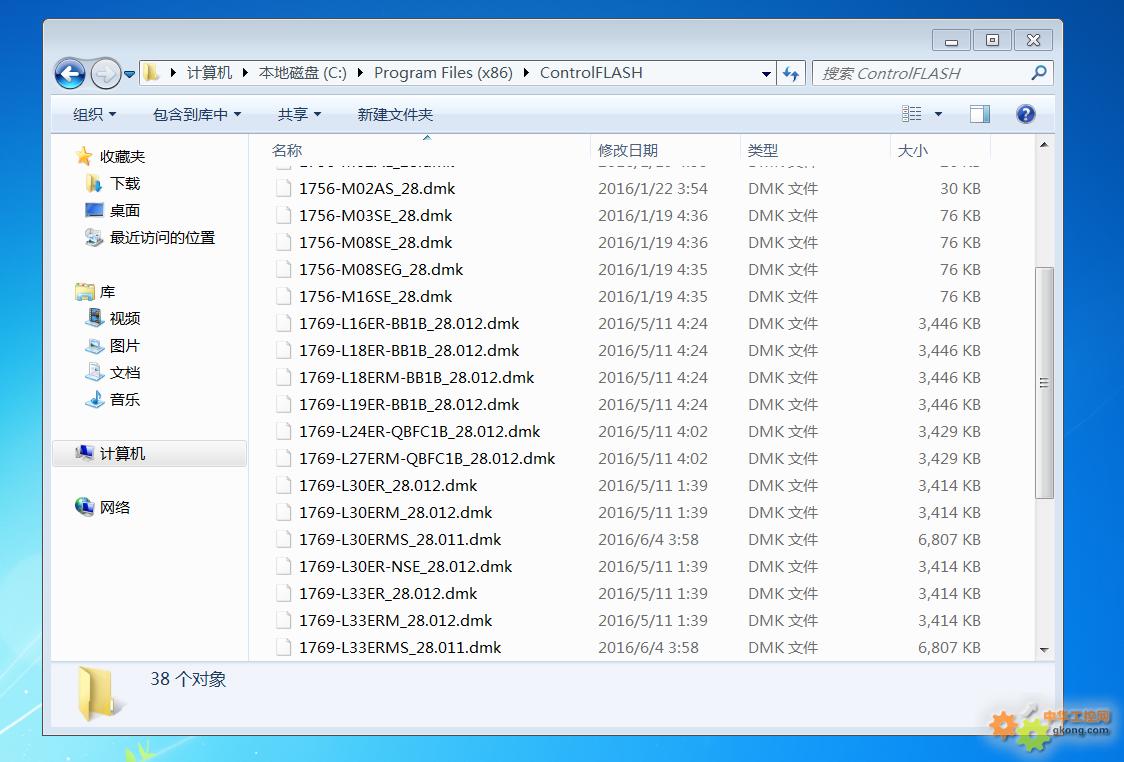Expand arrow after 计算机 in address bar
The height and width of the screenshot is (762, 1124).
[x=245, y=73]
